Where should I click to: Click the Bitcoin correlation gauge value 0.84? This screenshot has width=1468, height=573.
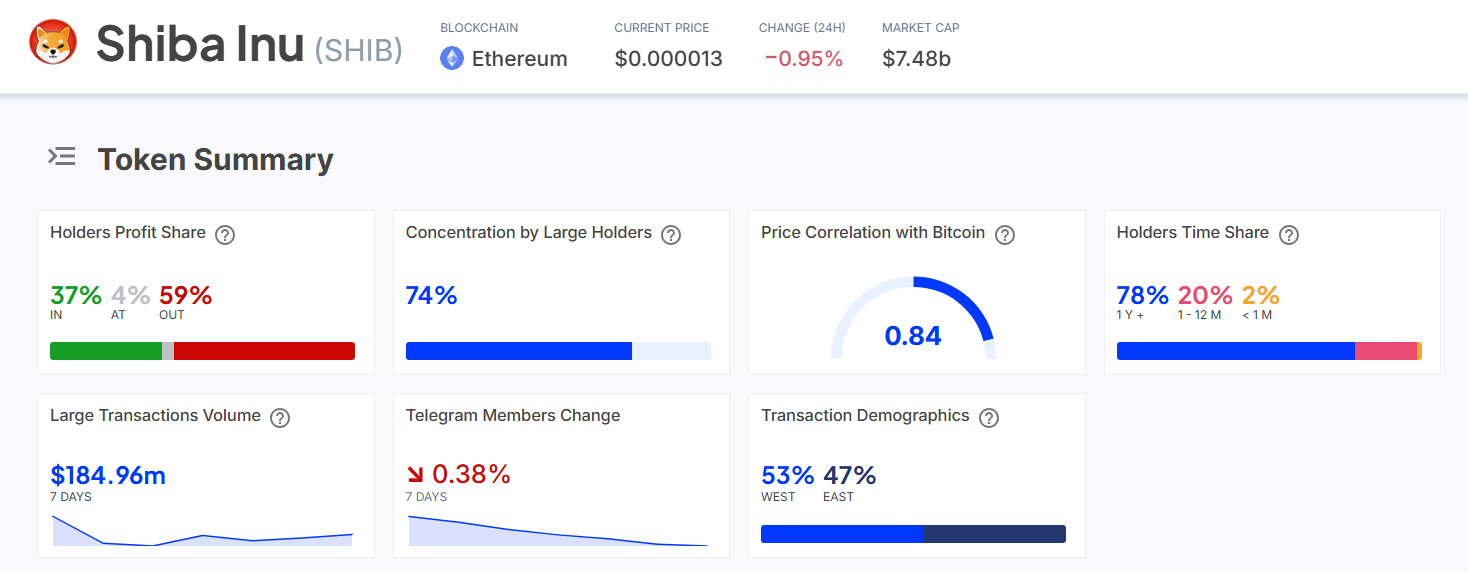pos(913,336)
